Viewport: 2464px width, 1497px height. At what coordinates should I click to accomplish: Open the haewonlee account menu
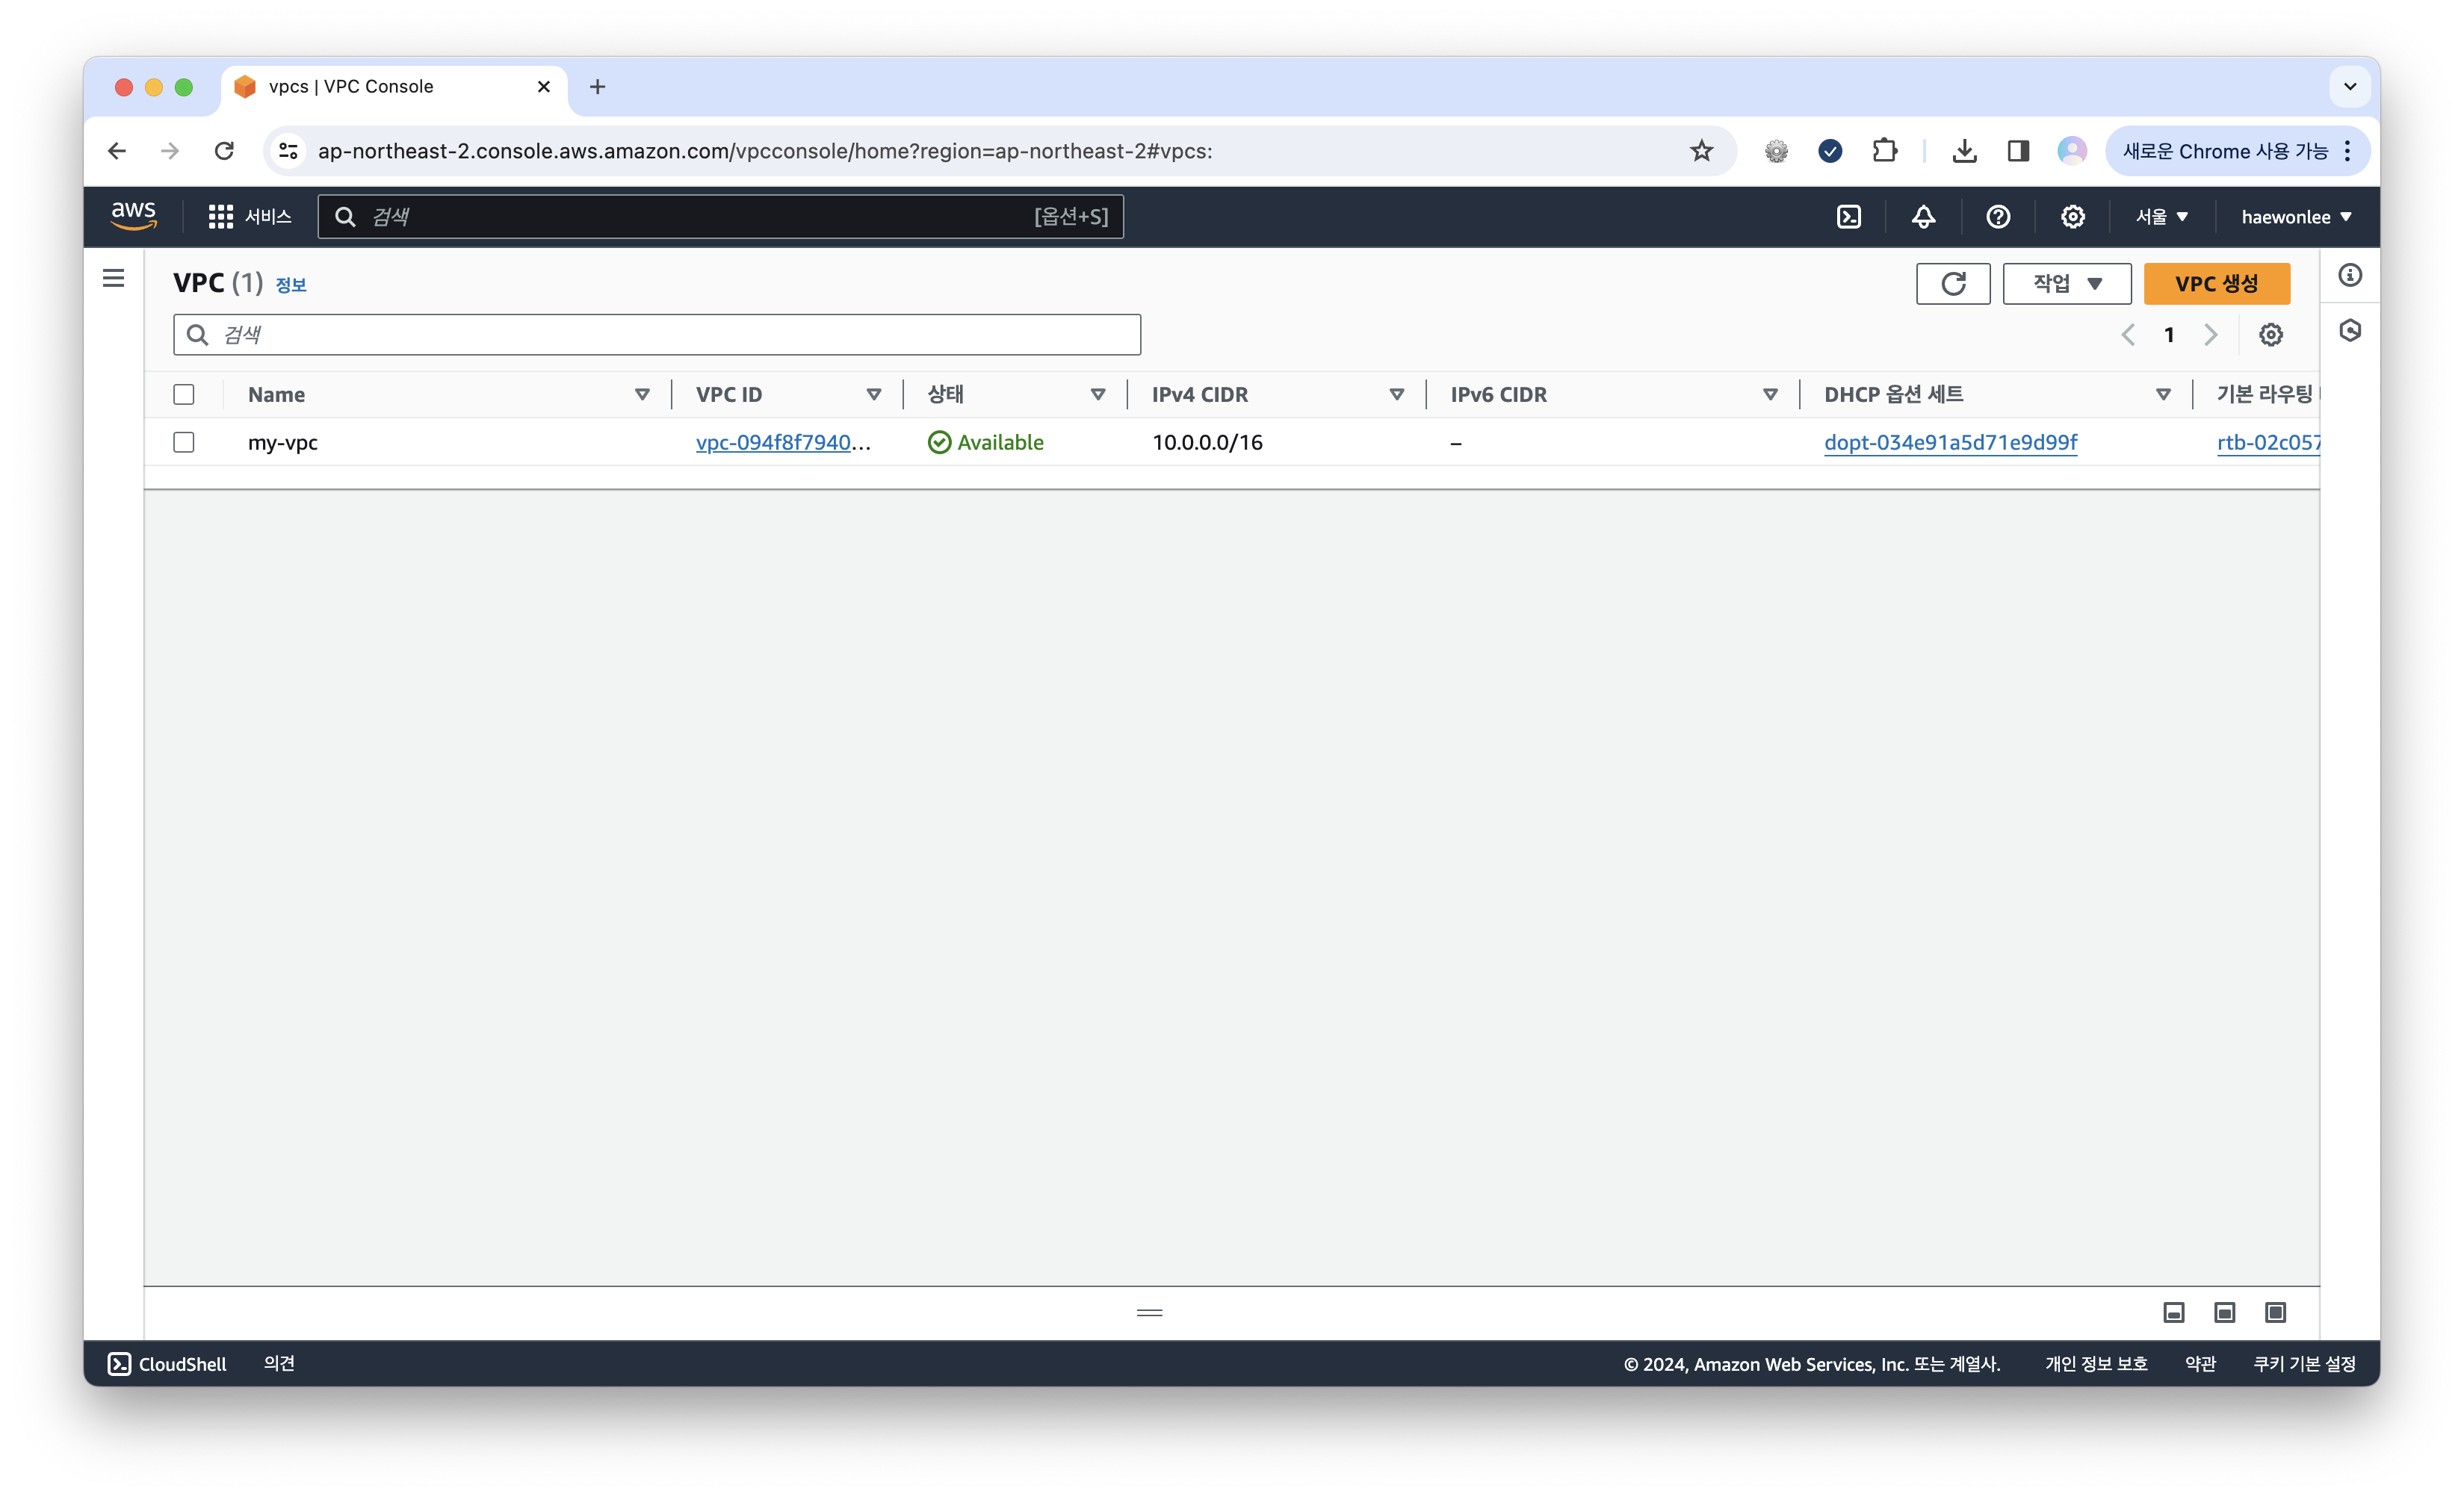pos(2294,216)
